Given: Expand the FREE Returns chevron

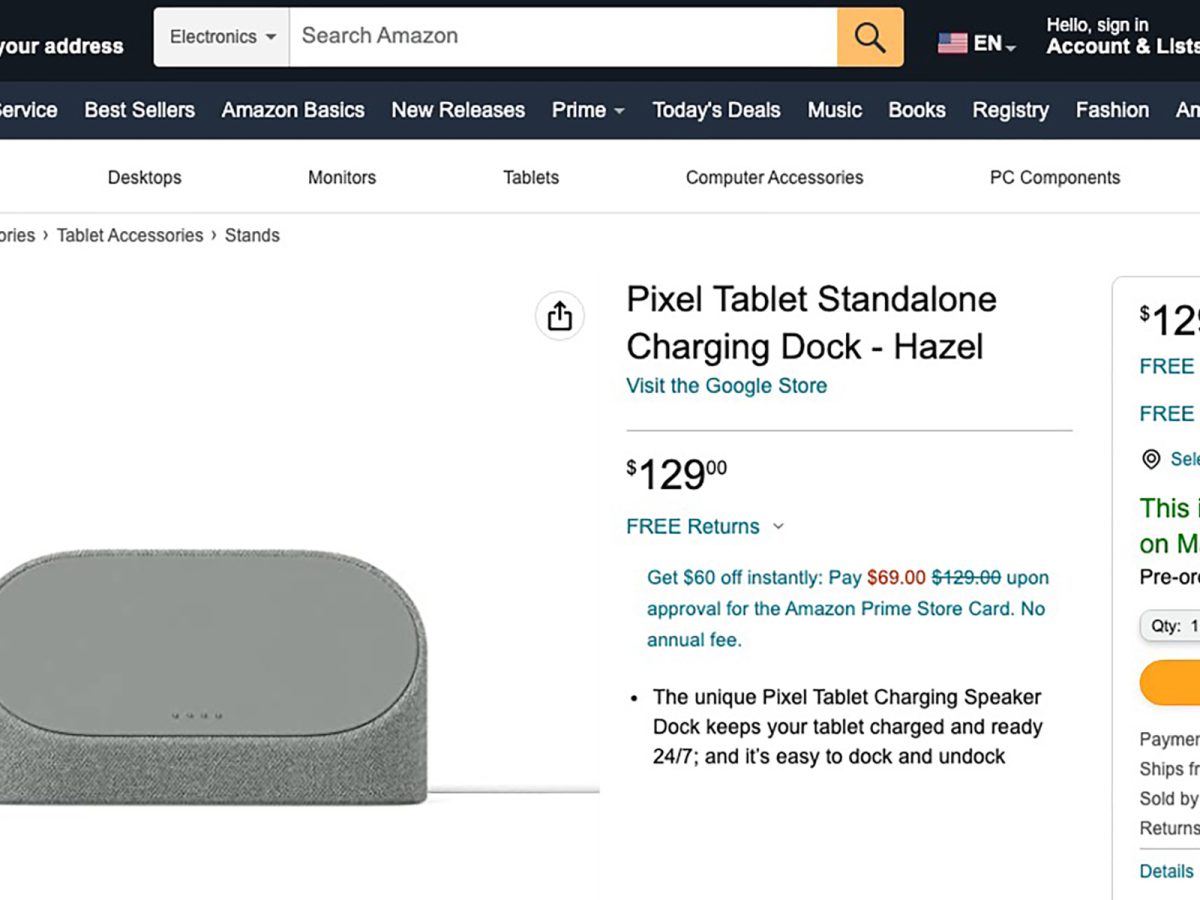Looking at the screenshot, I should [x=779, y=527].
